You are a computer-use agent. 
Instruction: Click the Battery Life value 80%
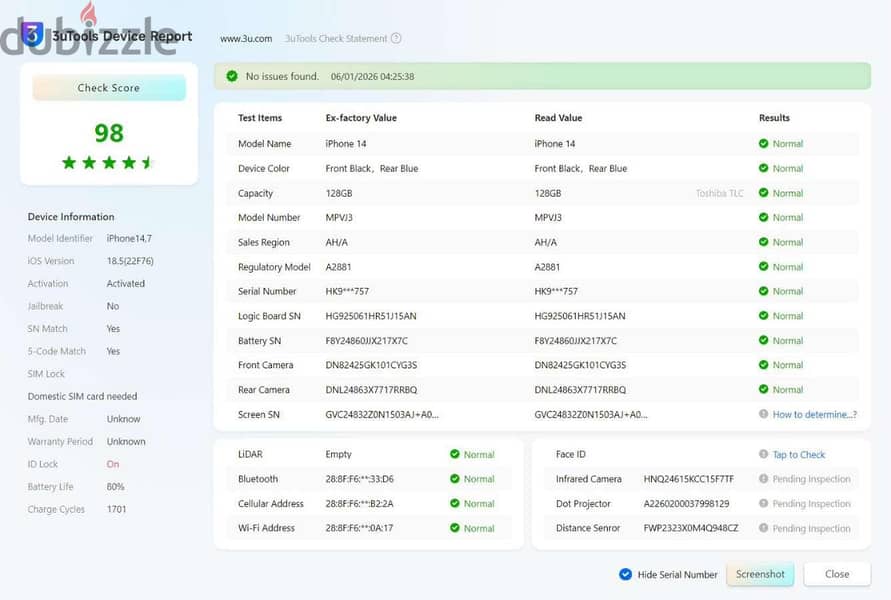pos(115,487)
